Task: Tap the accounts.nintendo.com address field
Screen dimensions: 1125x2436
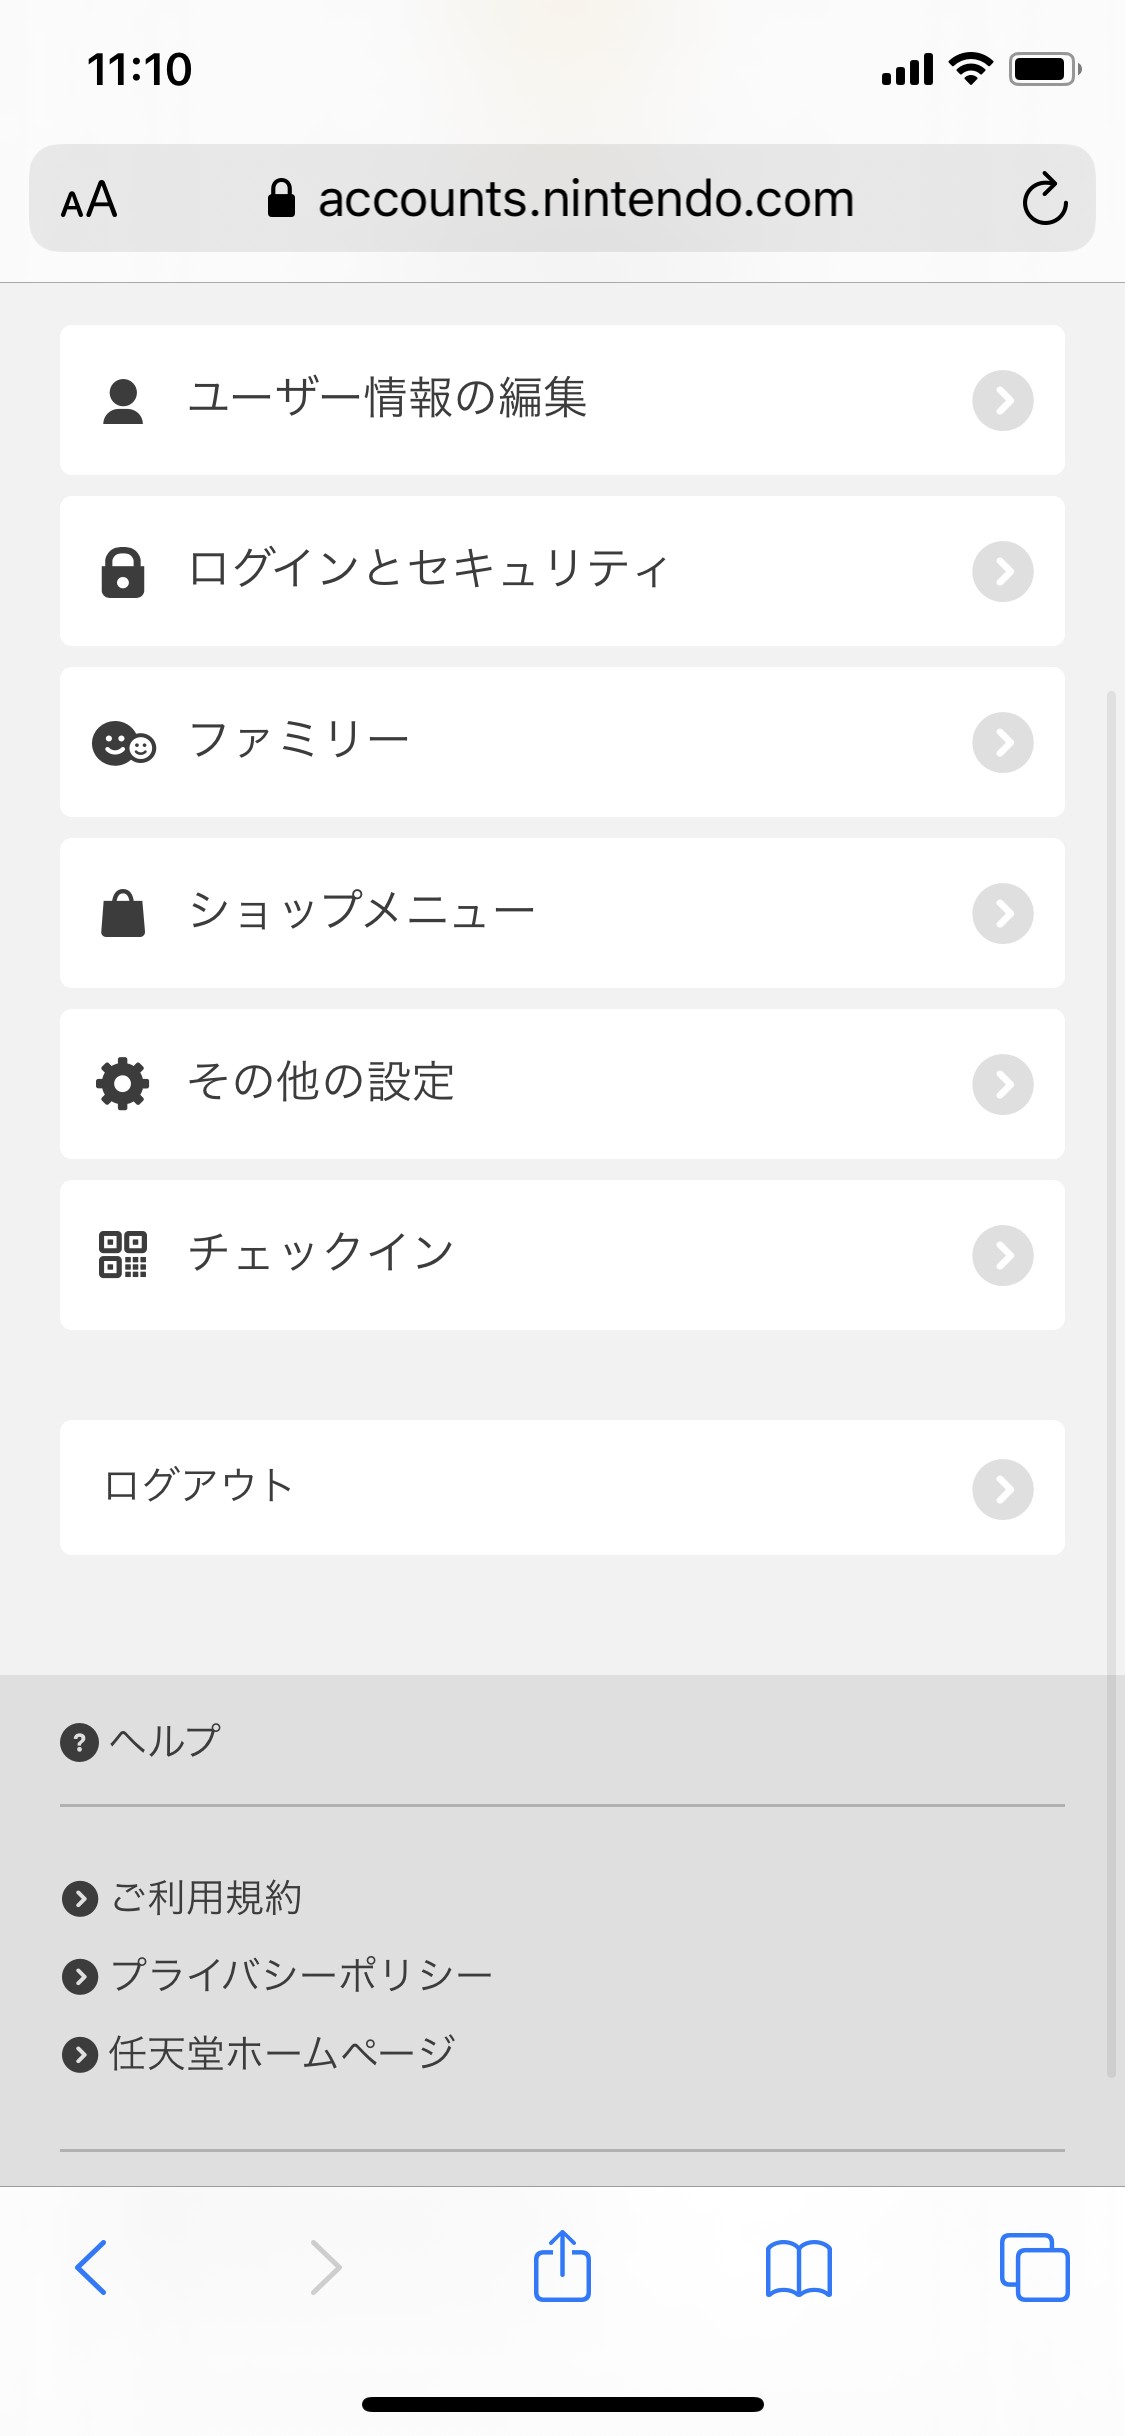Action: [x=585, y=199]
